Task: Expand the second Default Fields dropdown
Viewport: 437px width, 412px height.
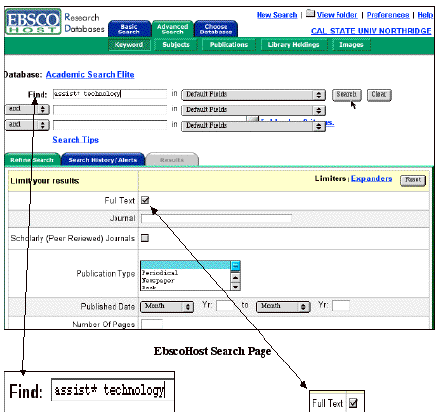Action: tap(253, 110)
